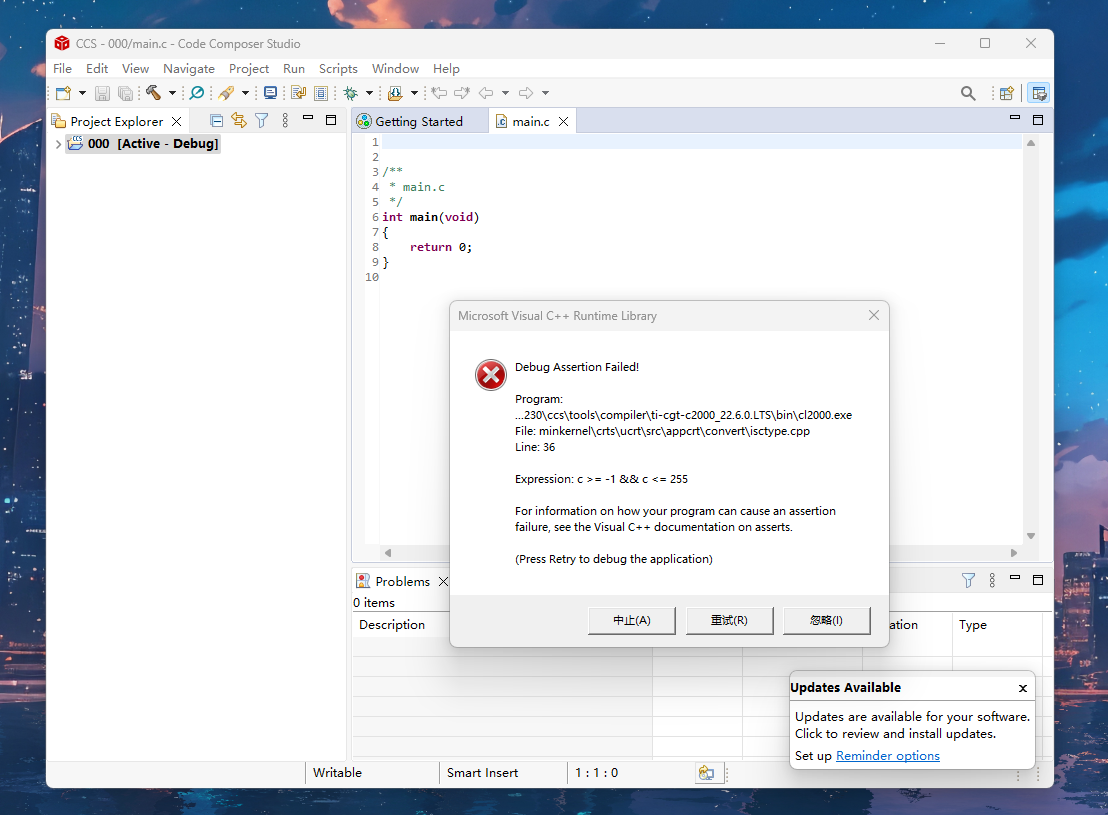
Task: Build the project with the hammer icon
Action: pyautogui.click(x=153, y=93)
